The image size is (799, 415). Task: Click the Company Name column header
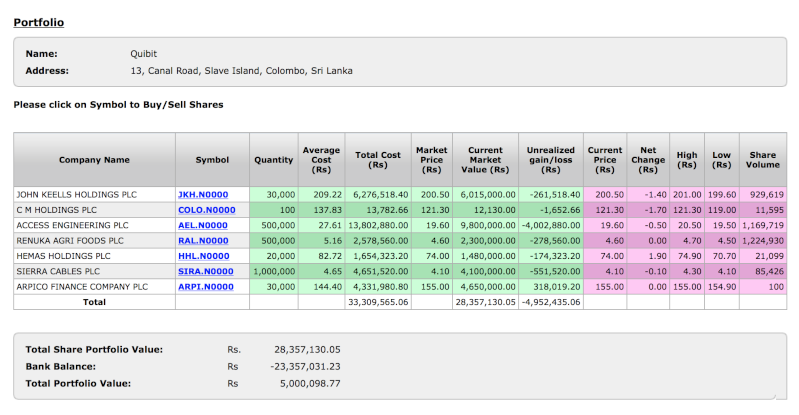[x=94, y=160]
